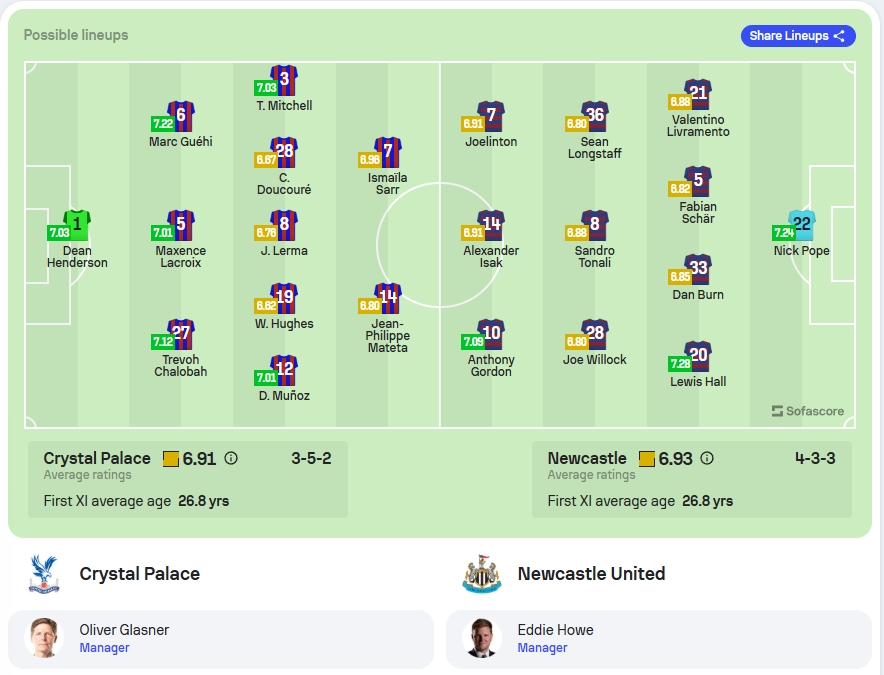The image size is (884, 675).
Task: Click Oliver Glasner's profile photo
Action: pos(44,638)
